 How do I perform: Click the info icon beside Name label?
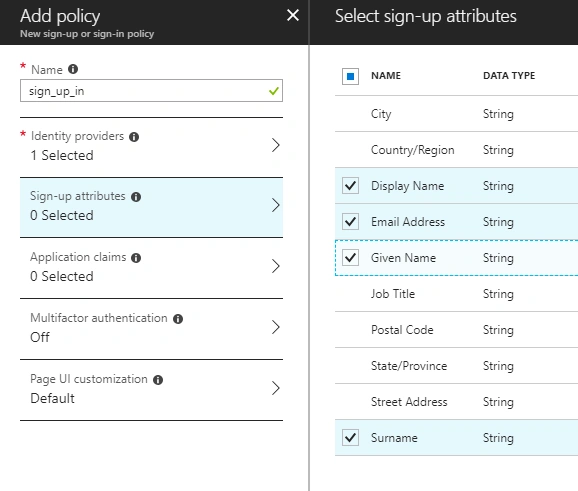(x=73, y=69)
